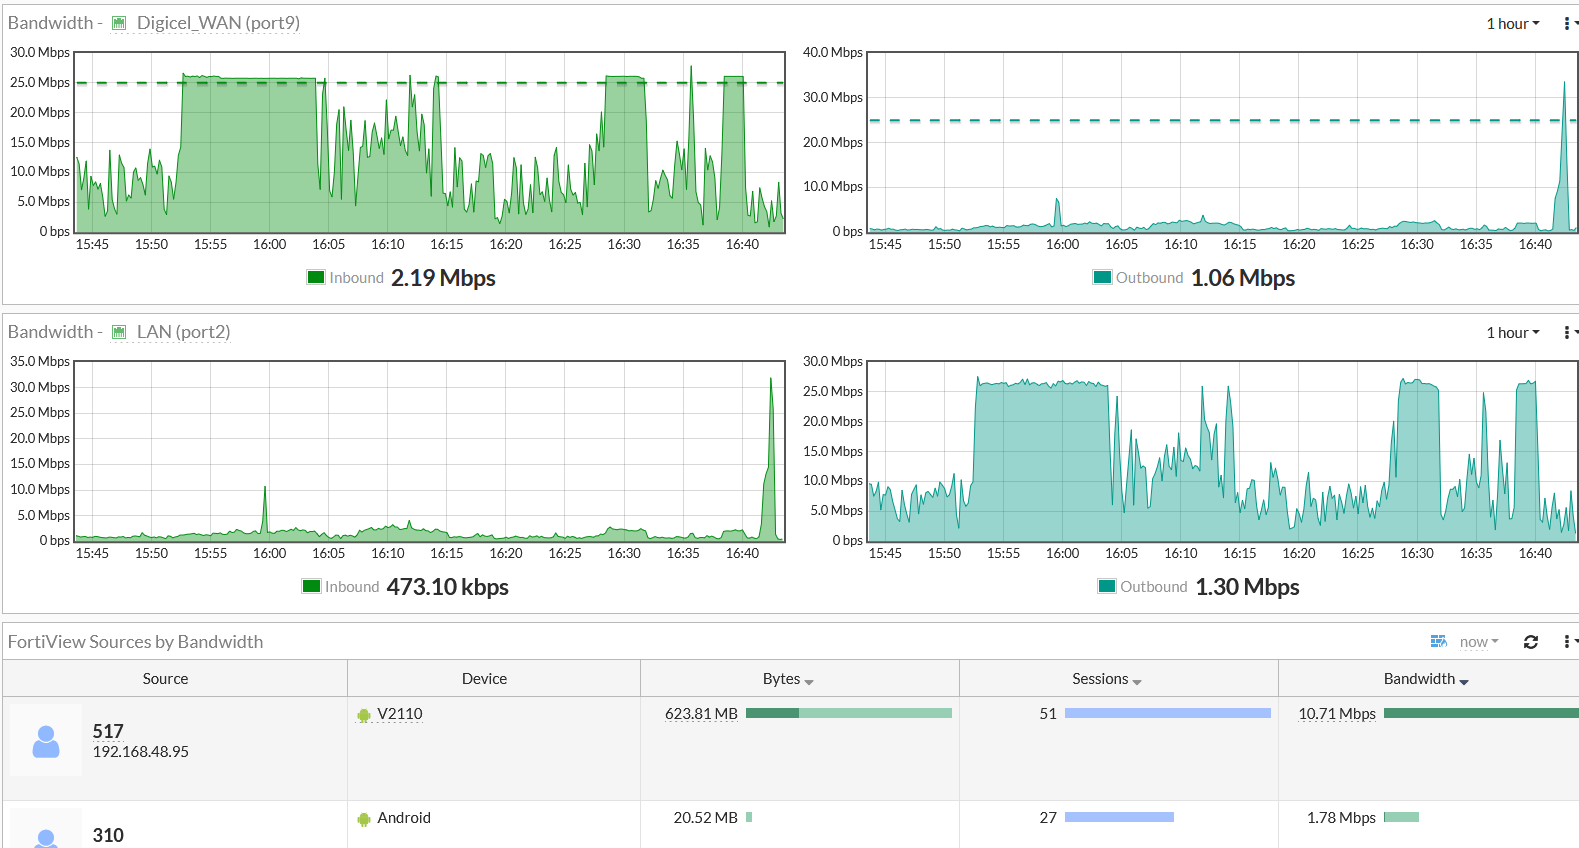Click the sessions bar for source 310
Image resolution: width=1579 pixels, height=848 pixels.
click(x=1119, y=817)
